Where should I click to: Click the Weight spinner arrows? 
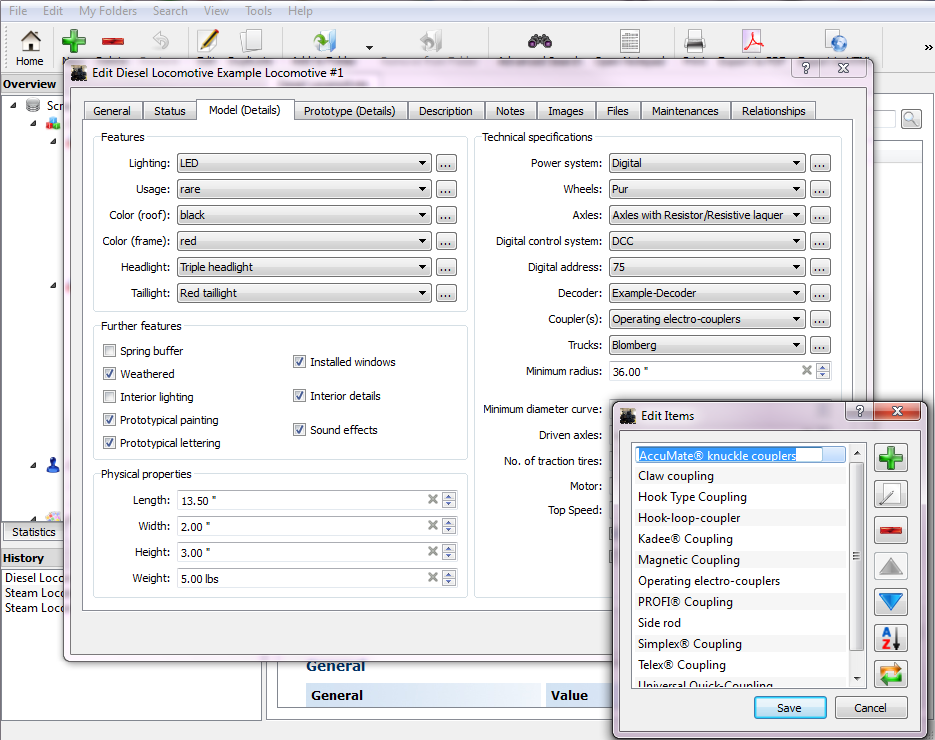pyautogui.click(x=450, y=578)
